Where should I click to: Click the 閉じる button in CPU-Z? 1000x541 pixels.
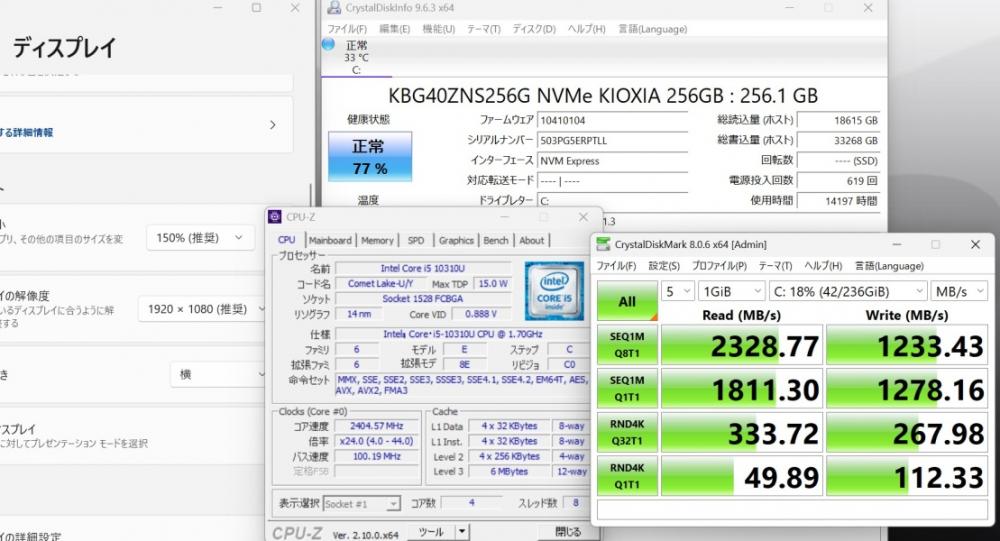click(x=568, y=531)
